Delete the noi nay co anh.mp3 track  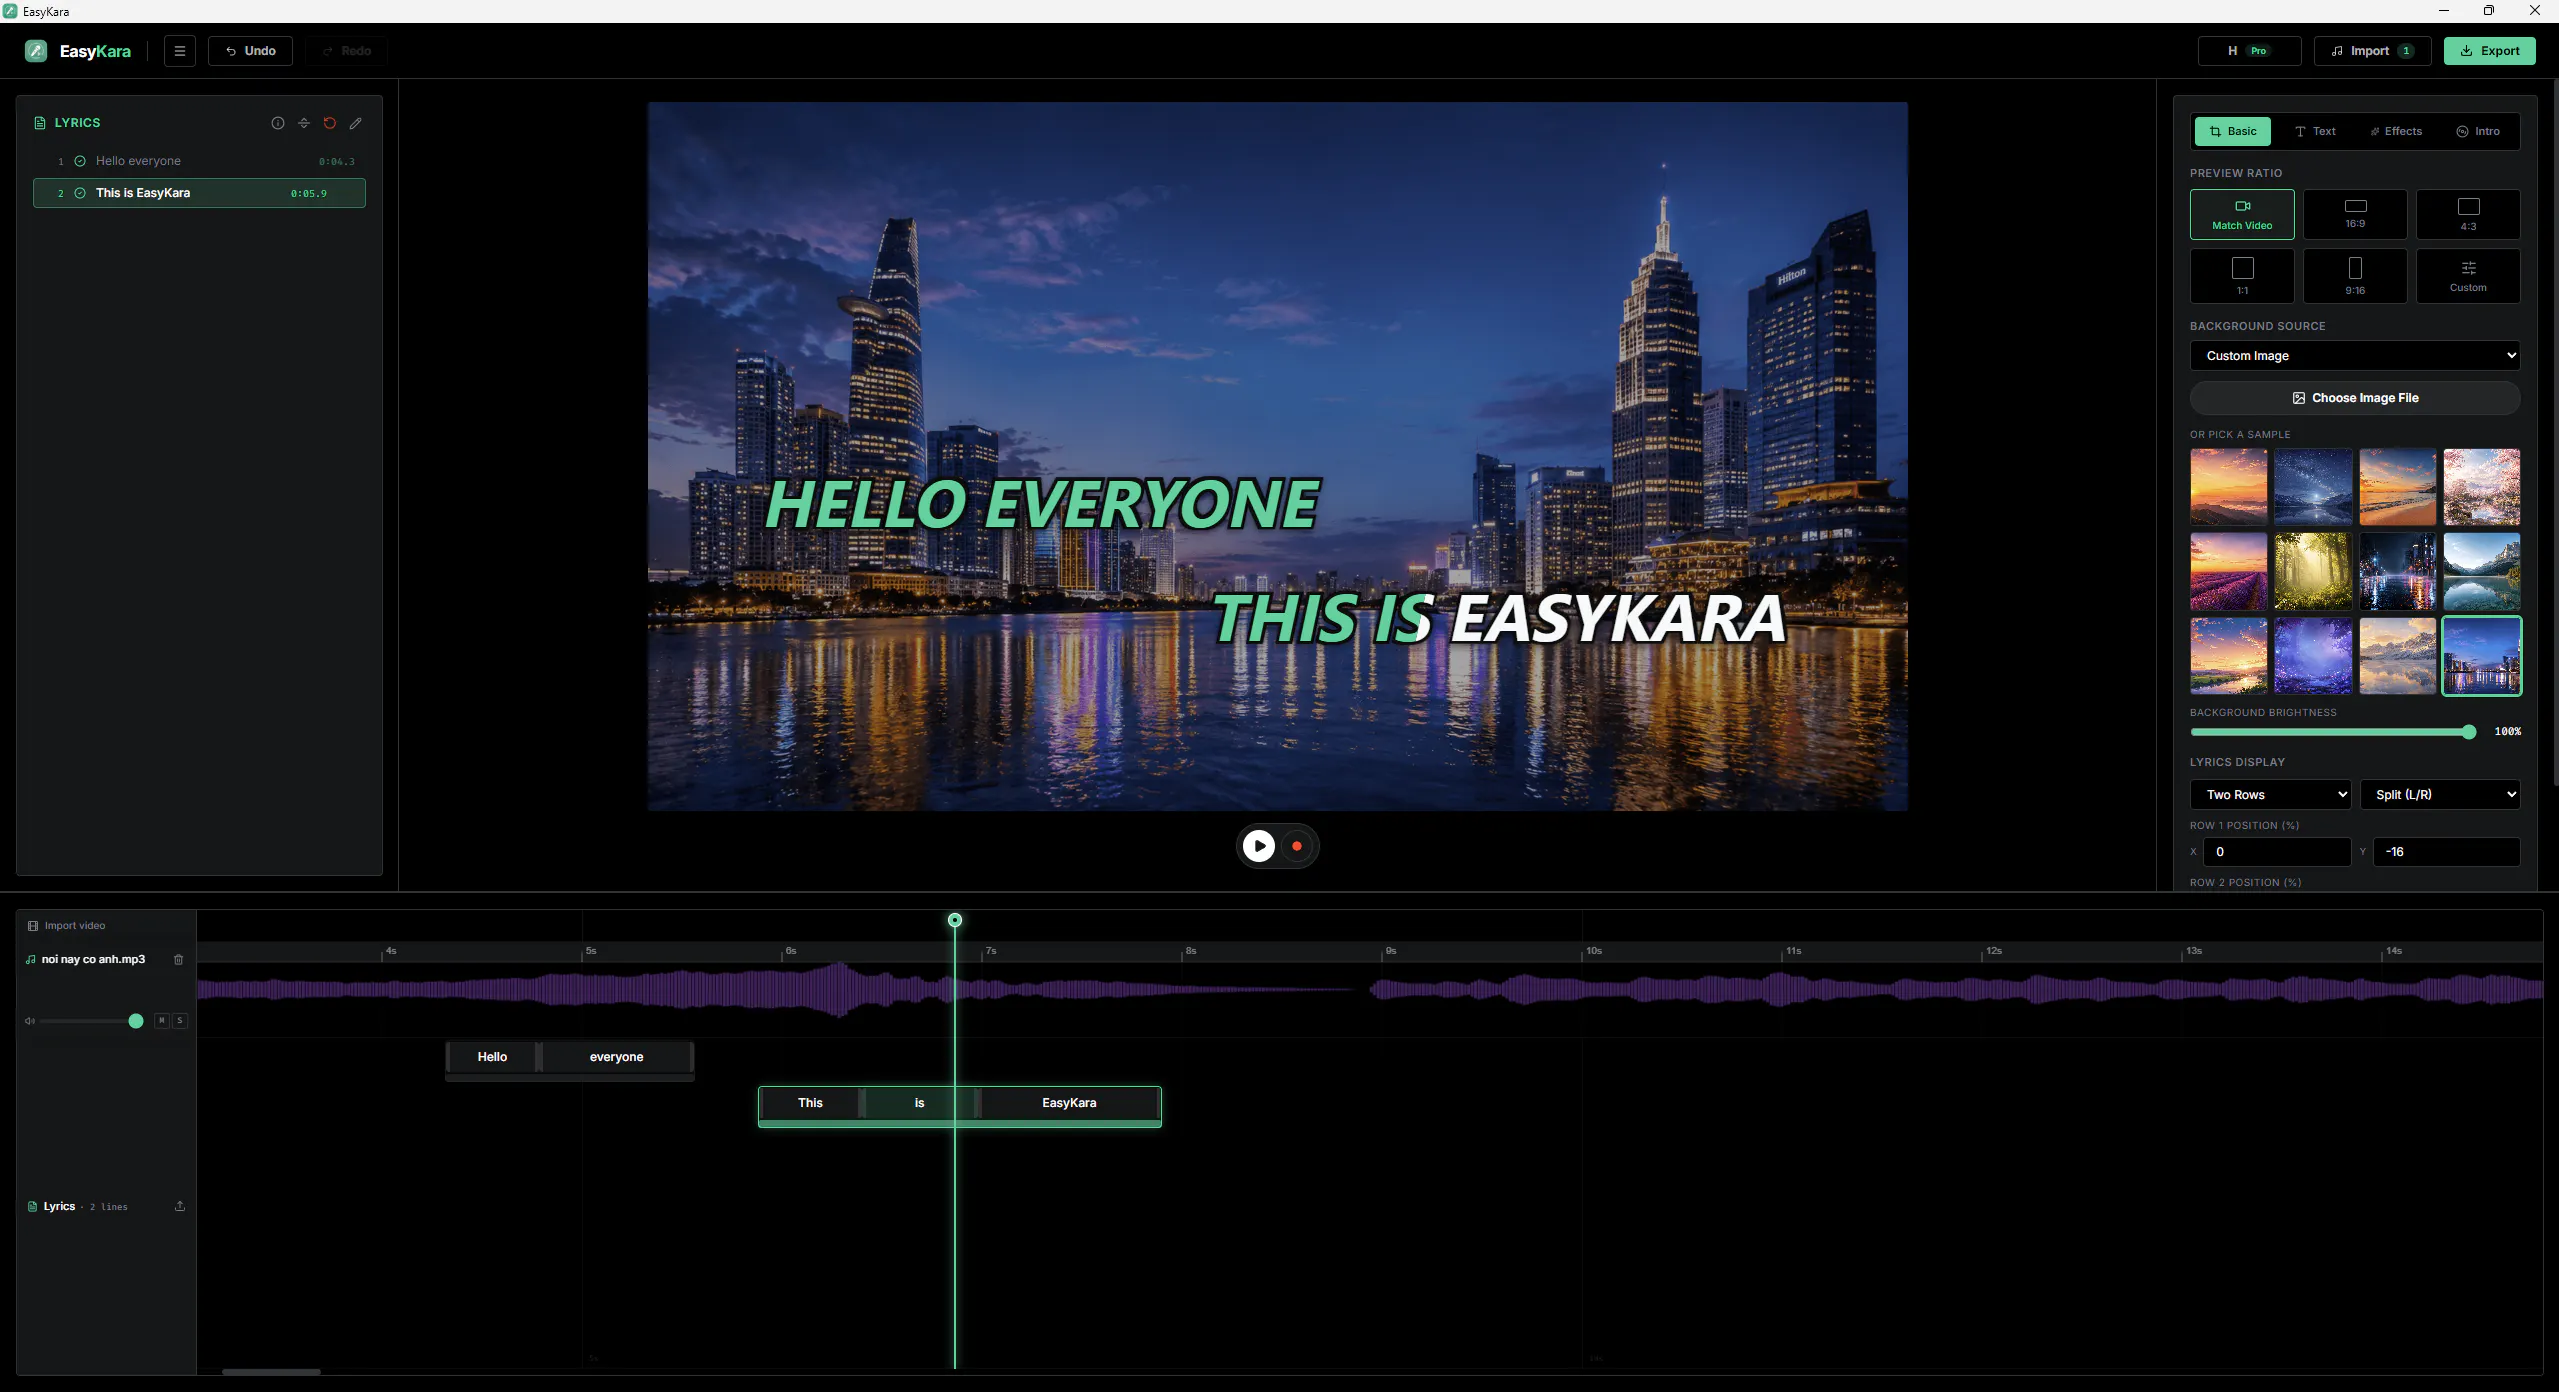coord(179,960)
